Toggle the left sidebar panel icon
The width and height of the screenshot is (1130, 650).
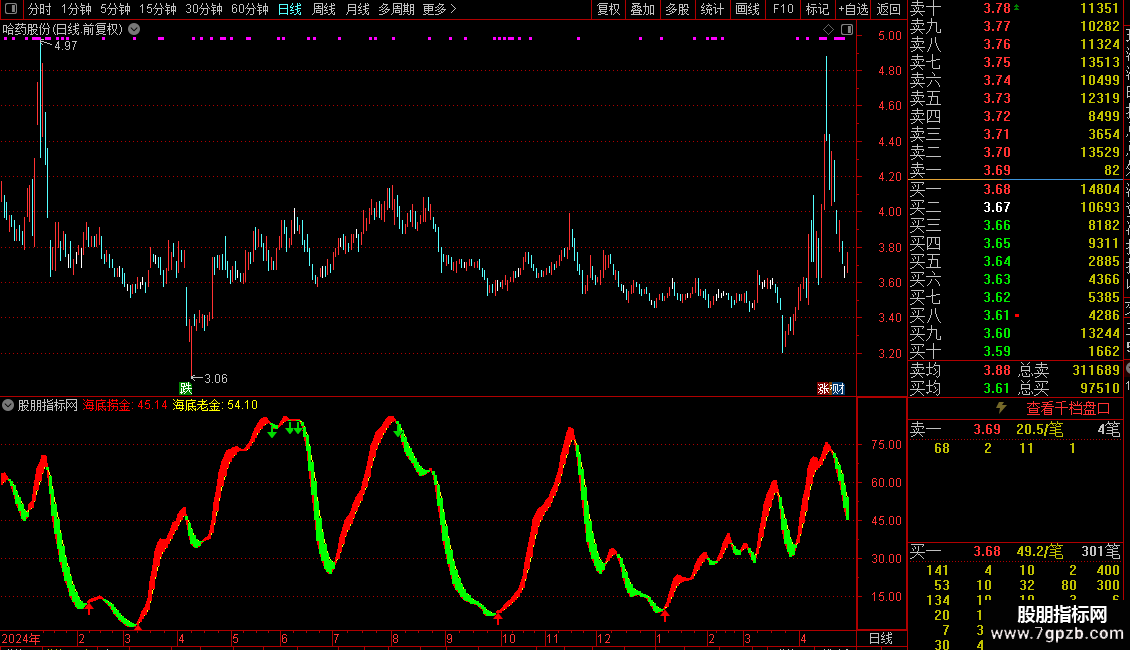point(11,9)
